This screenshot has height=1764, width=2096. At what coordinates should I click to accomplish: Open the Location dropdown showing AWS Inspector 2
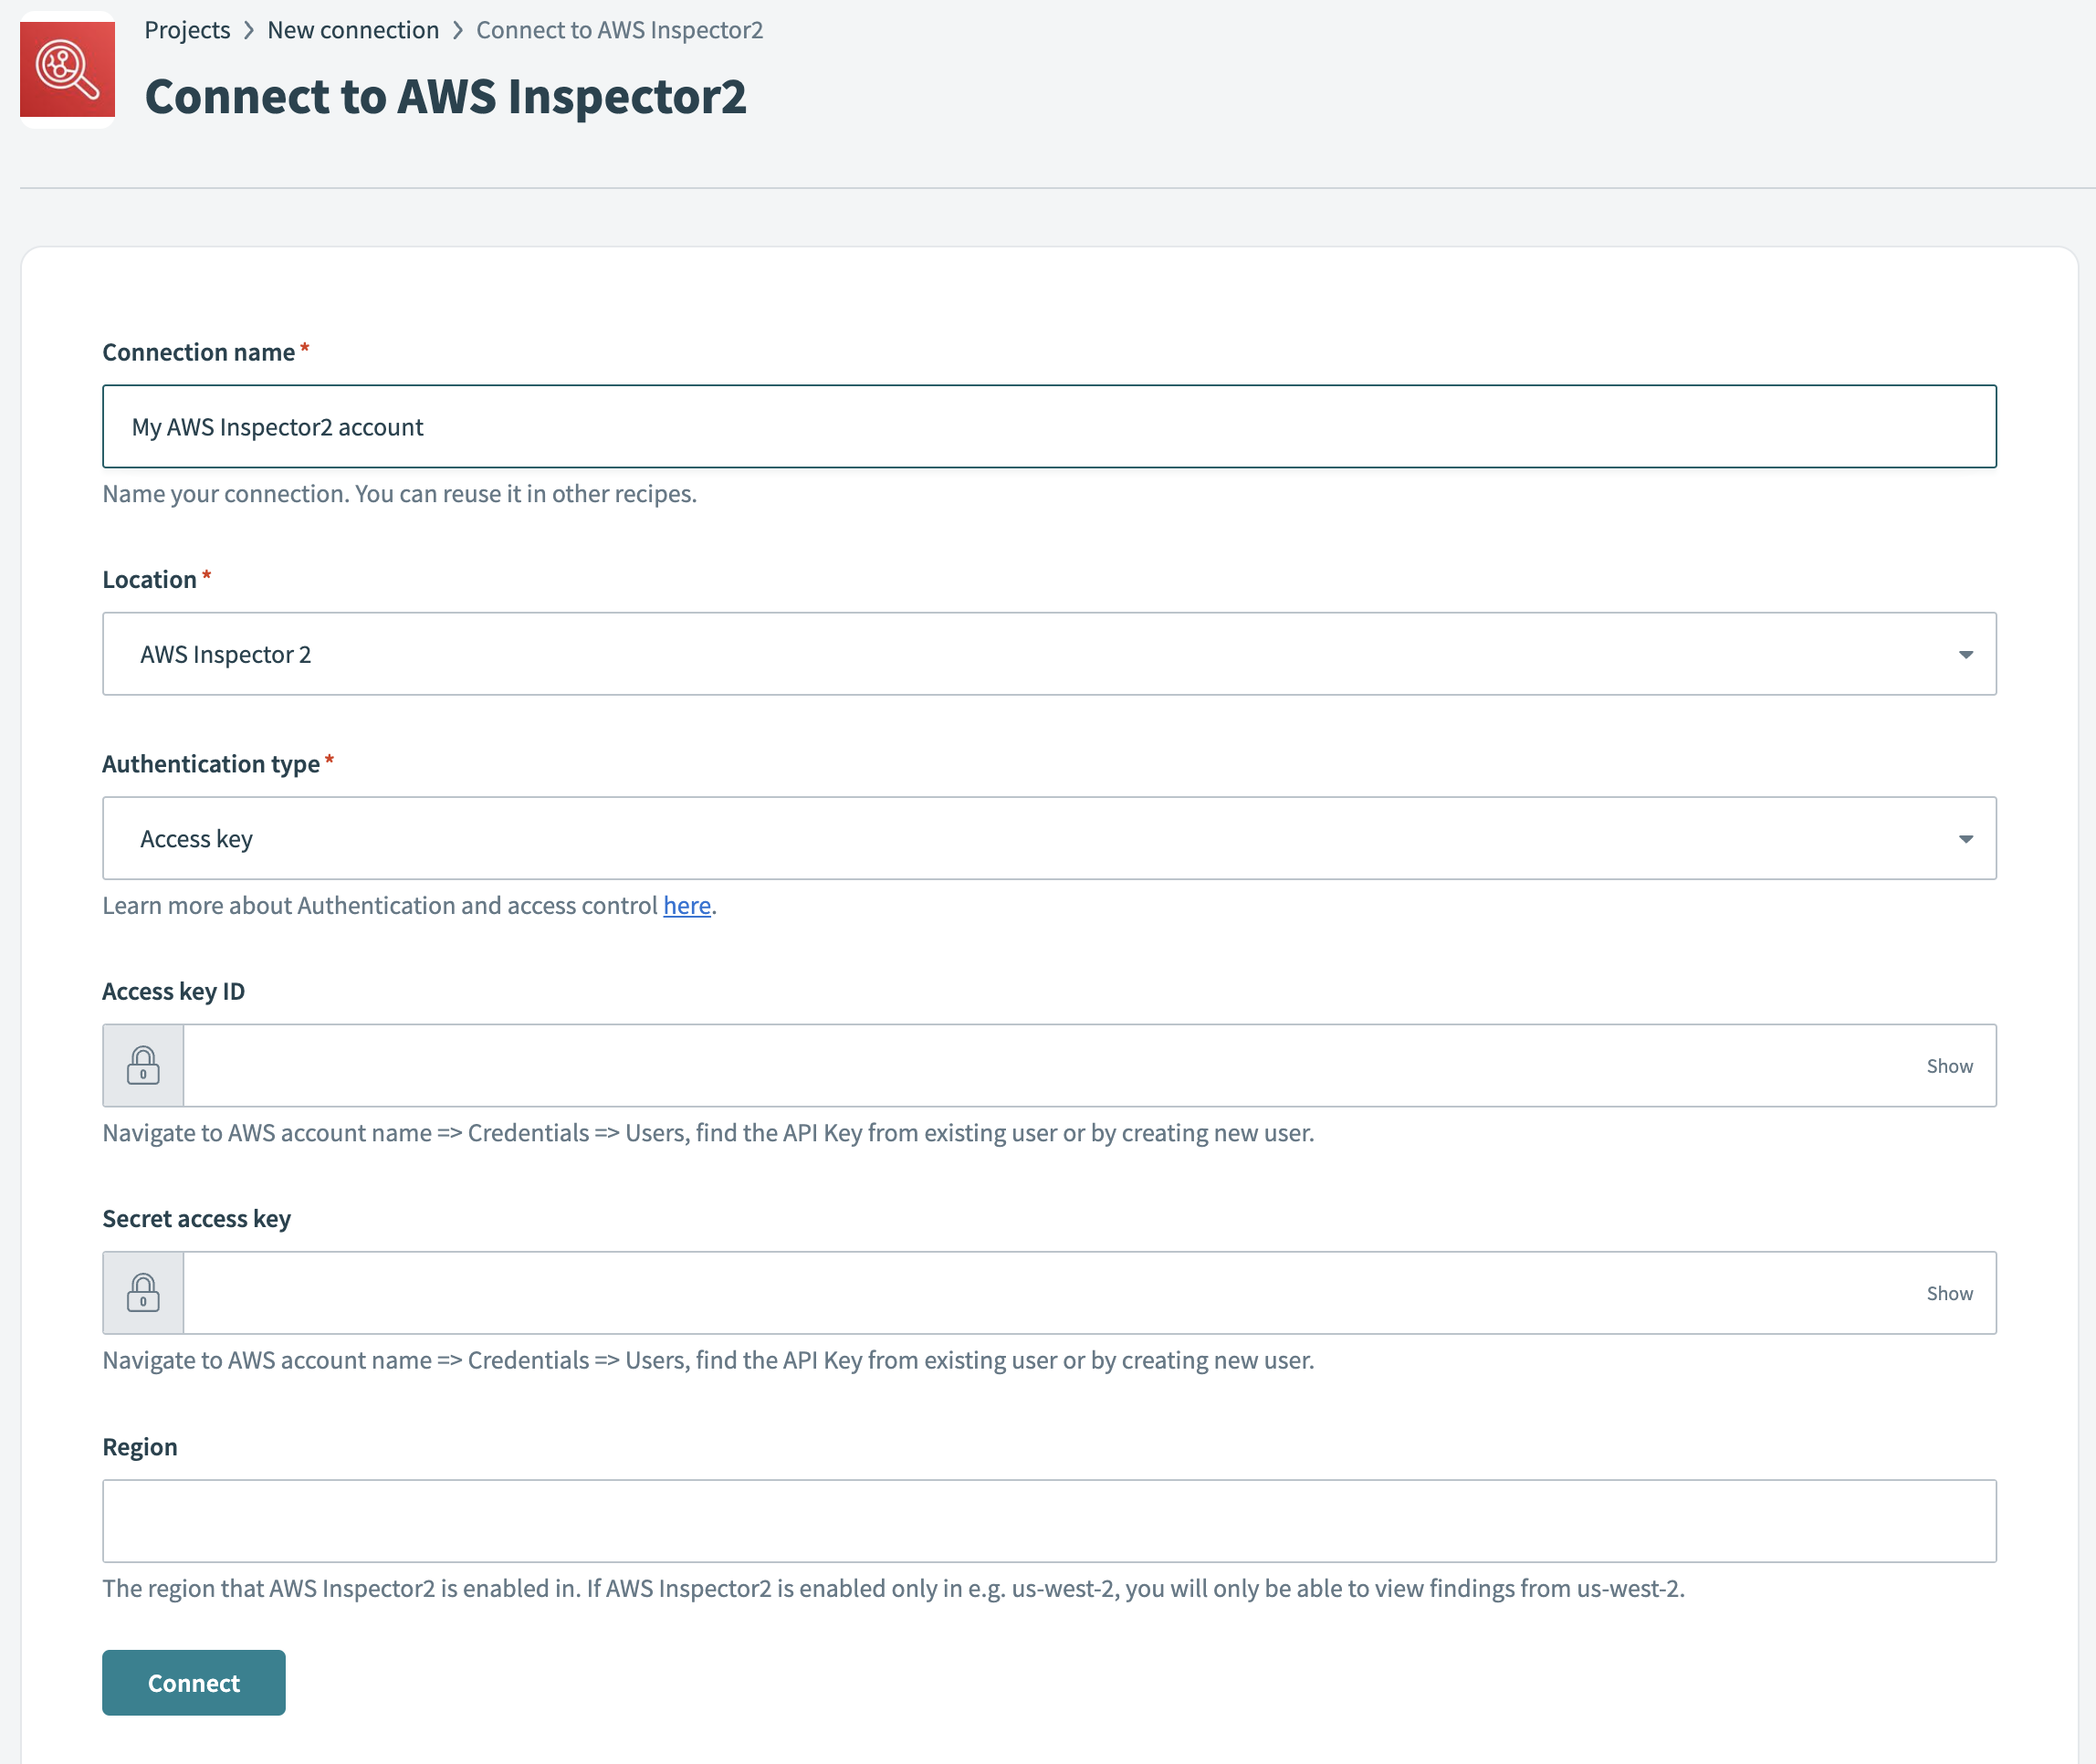[1048, 653]
